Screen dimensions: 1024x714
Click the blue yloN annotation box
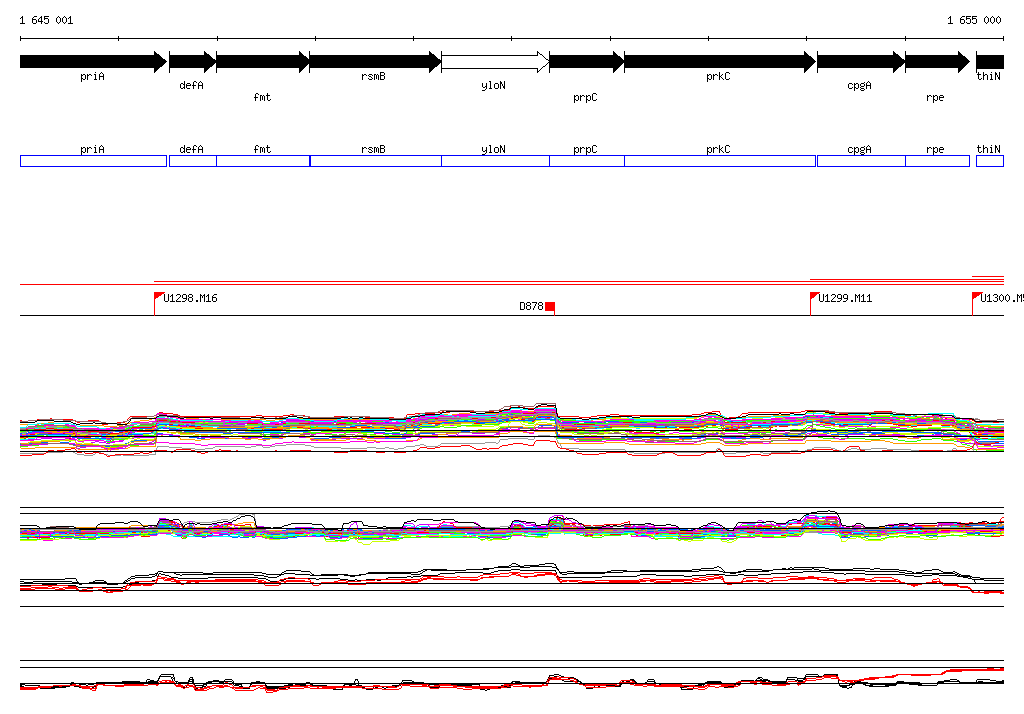[x=495, y=161]
